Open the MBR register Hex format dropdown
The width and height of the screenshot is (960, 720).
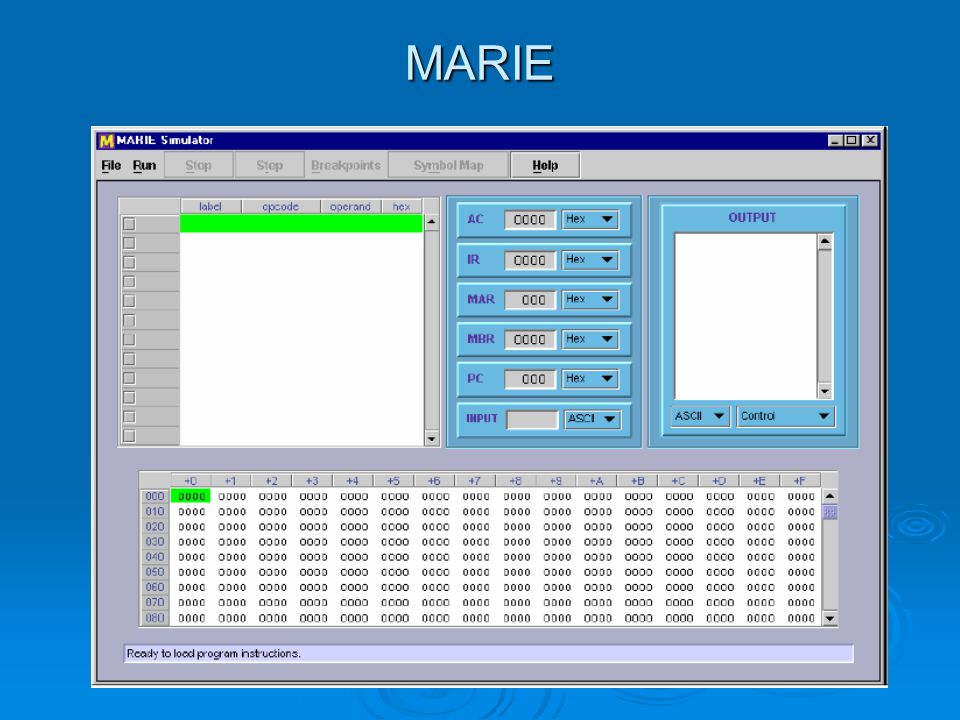click(x=590, y=339)
